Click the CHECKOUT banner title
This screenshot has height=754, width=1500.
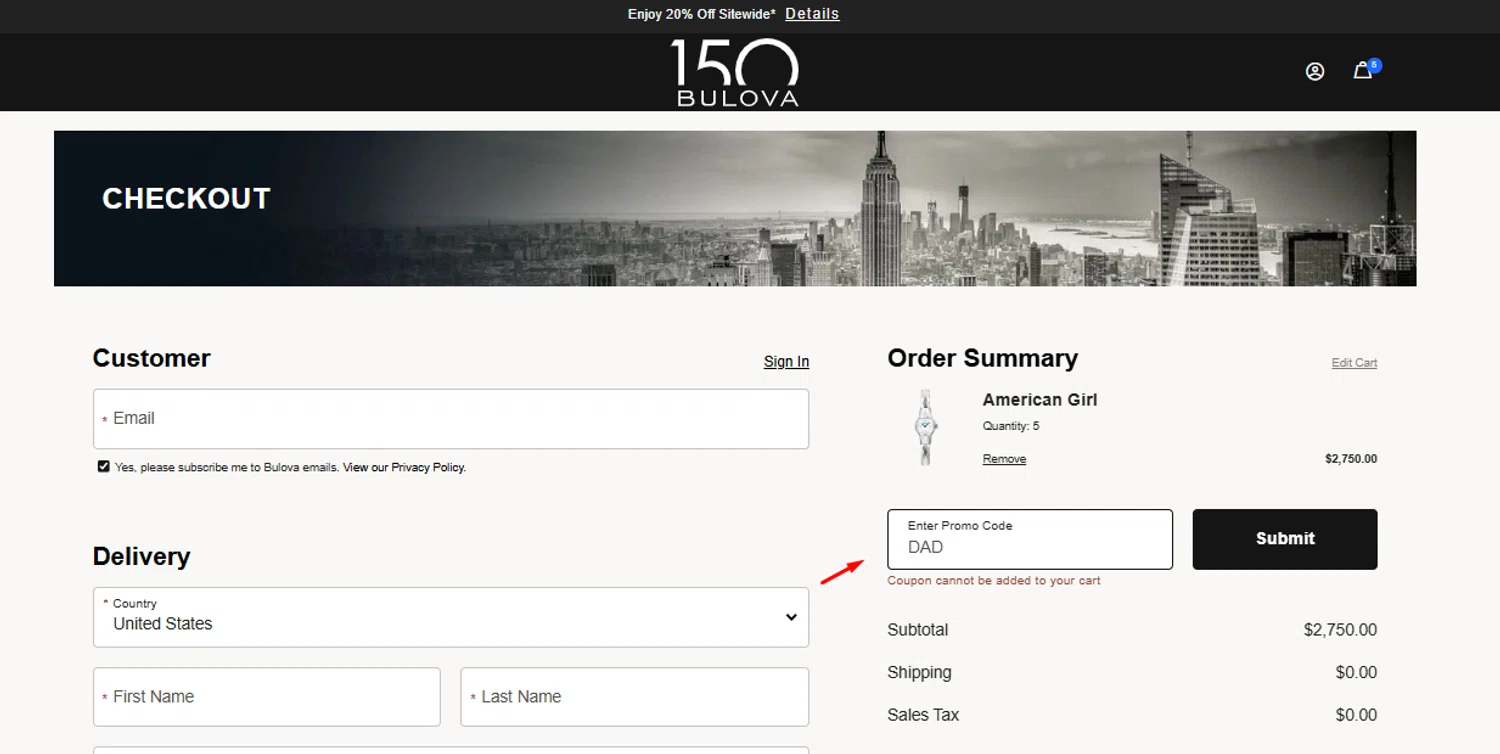point(186,199)
